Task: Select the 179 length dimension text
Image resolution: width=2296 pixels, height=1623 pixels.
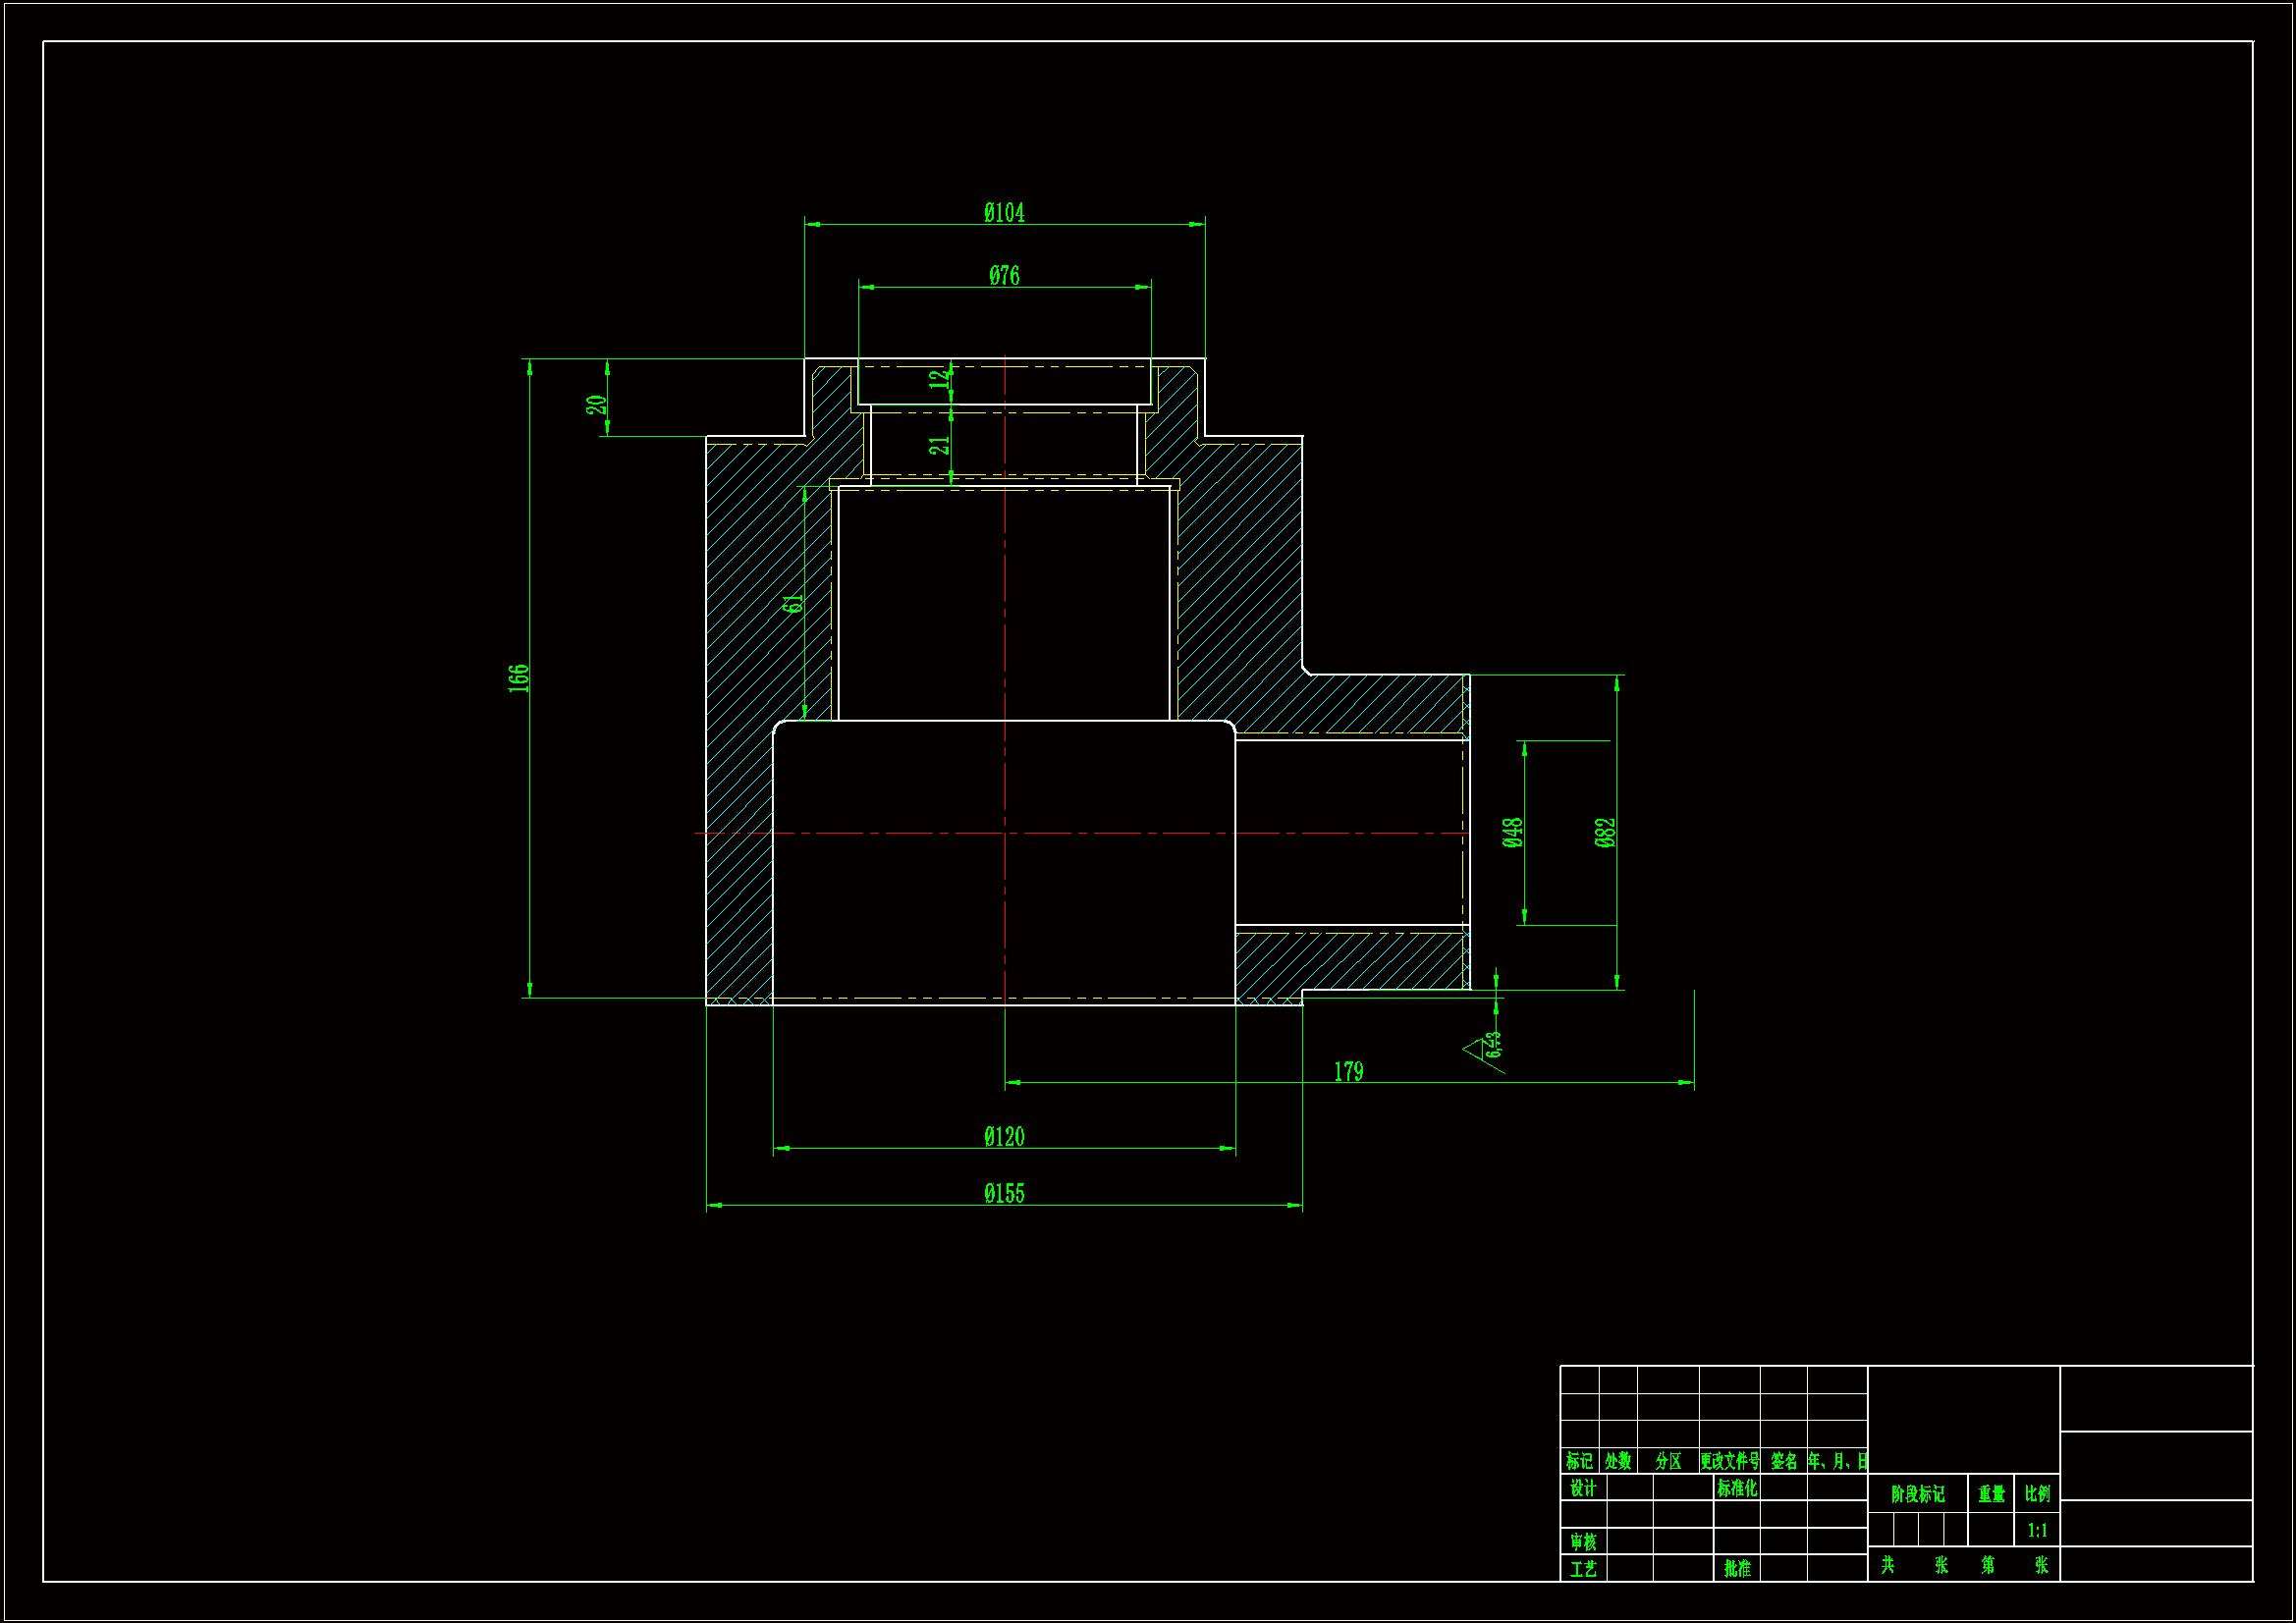Action: pyautogui.click(x=1348, y=1071)
